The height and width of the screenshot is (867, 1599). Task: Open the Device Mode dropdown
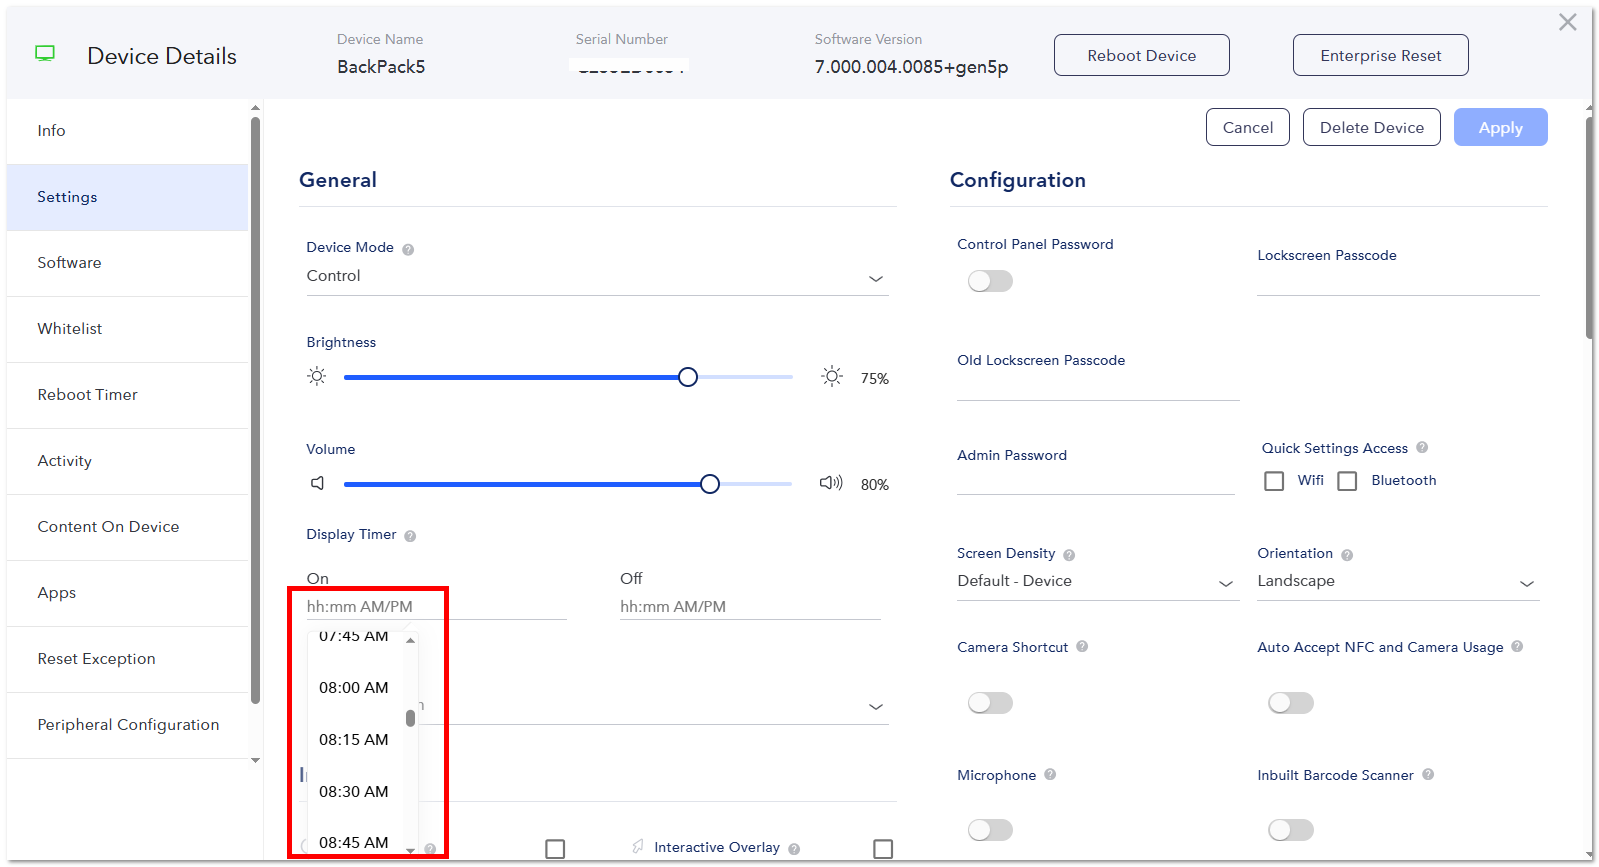click(597, 277)
